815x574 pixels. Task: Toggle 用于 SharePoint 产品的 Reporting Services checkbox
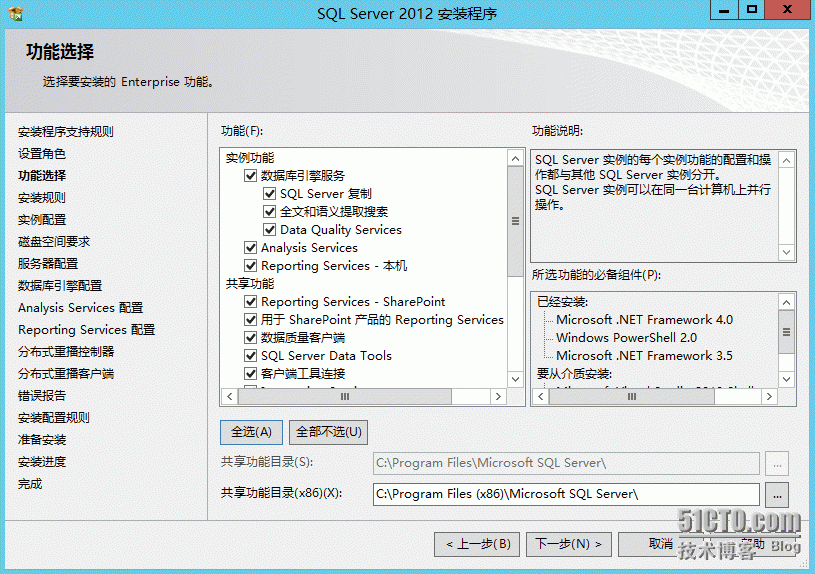click(251, 320)
